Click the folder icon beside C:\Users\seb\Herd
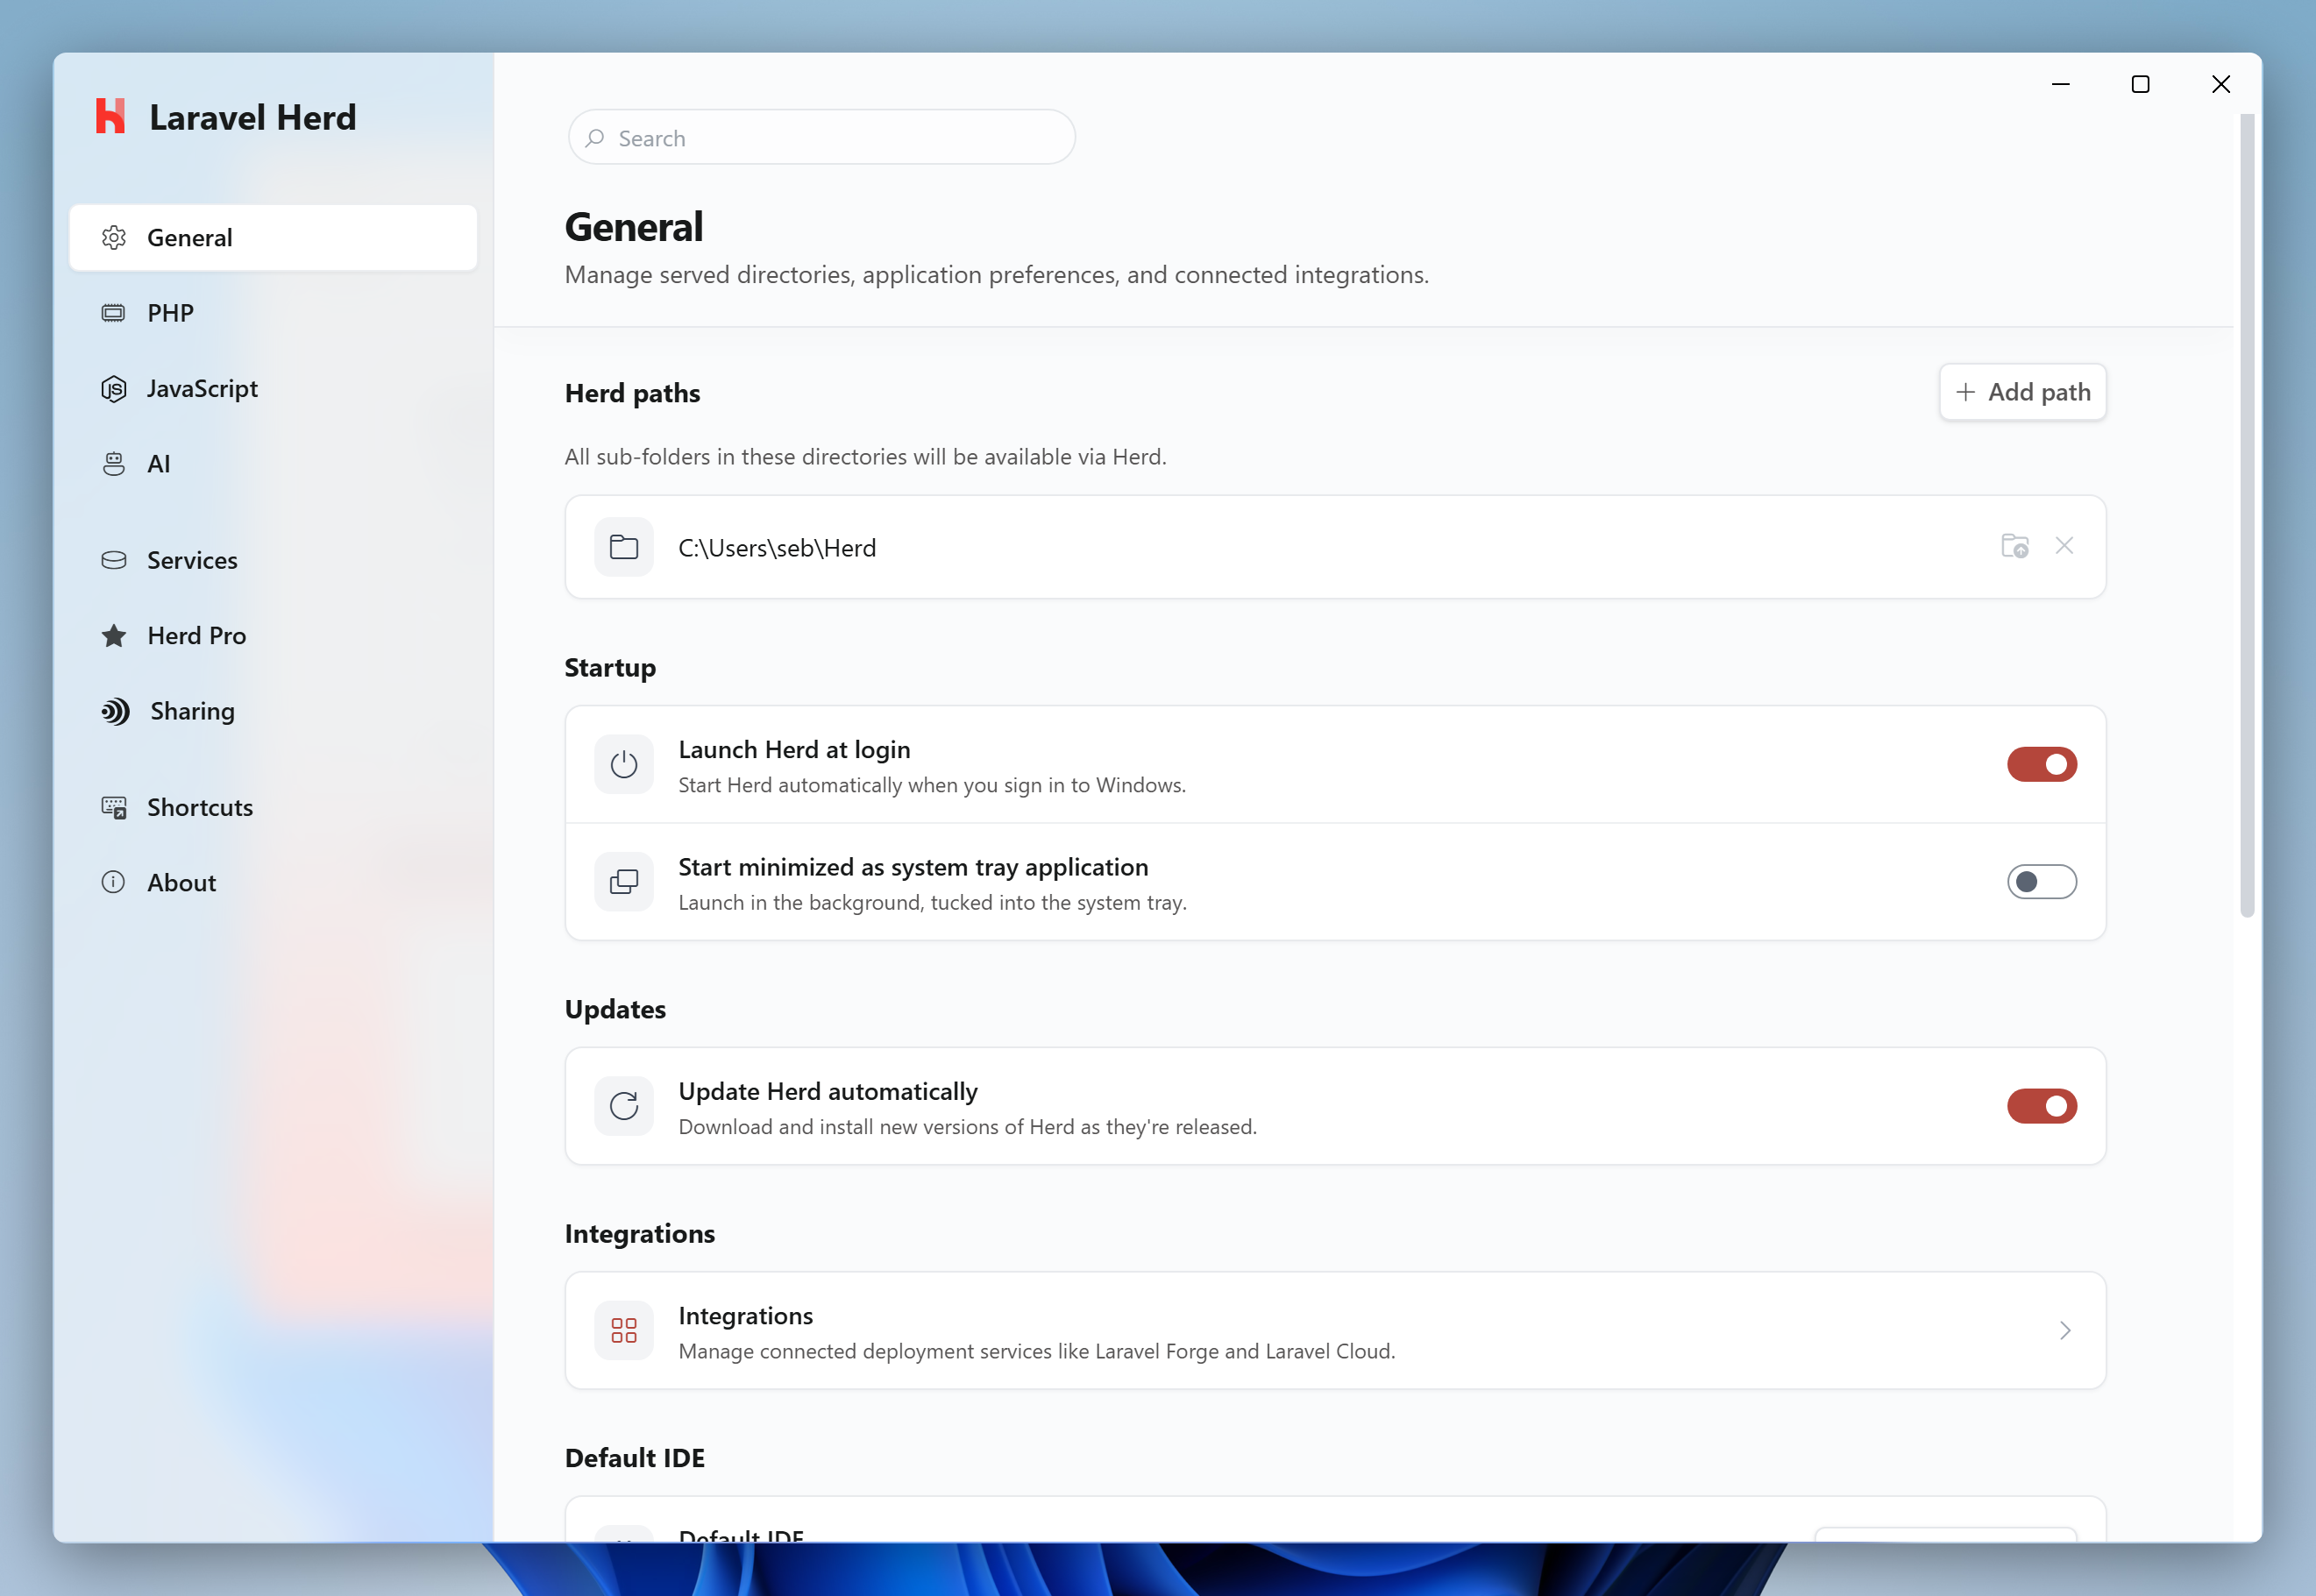Viewport: 2316px width, 1596px height. pyautogui.click(x=624, y=547)
